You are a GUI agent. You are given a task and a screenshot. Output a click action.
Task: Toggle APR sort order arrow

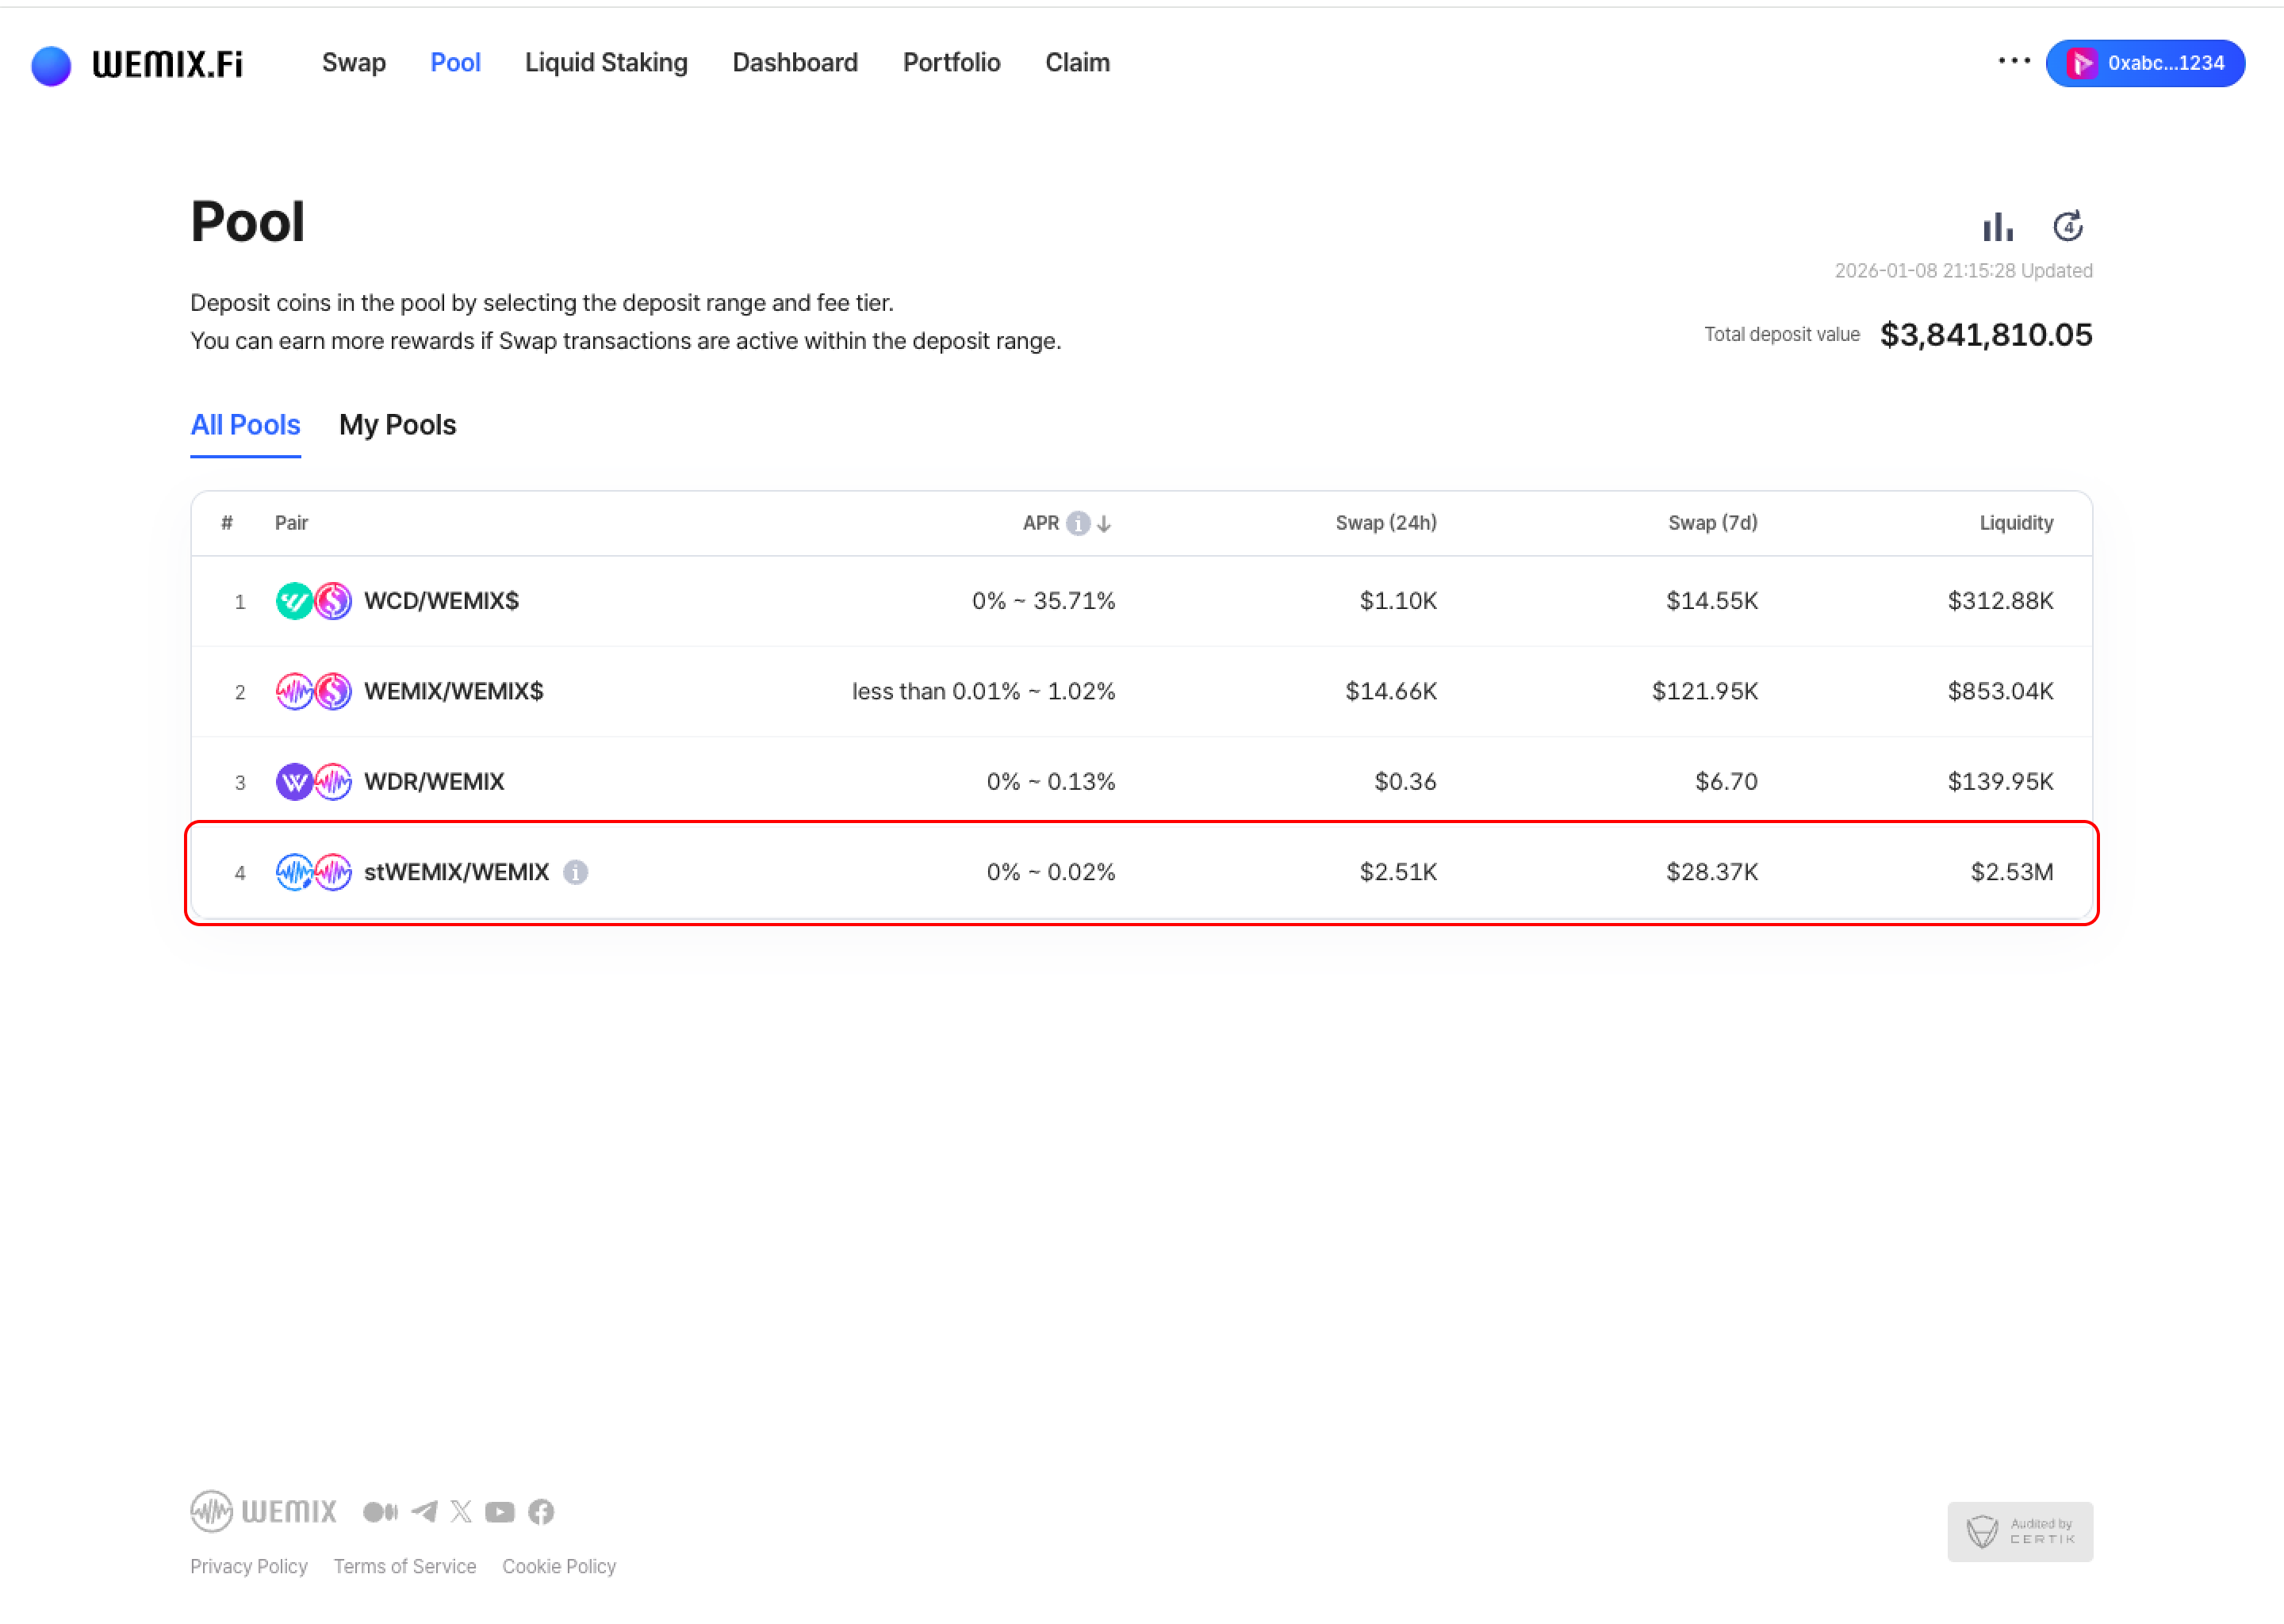pos(1104,523)
